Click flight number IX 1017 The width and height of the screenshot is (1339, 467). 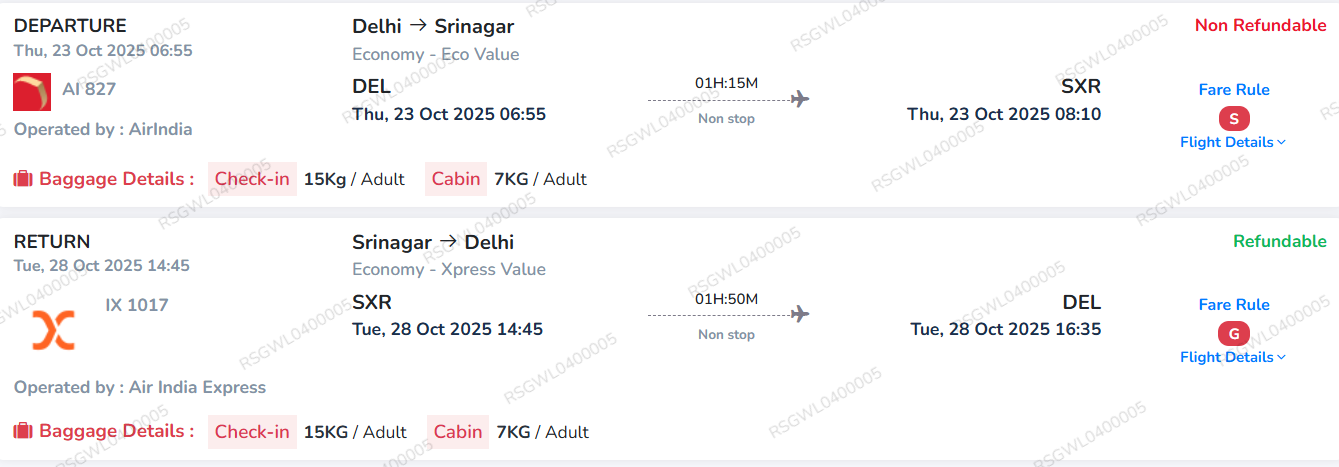coord(137,305)
